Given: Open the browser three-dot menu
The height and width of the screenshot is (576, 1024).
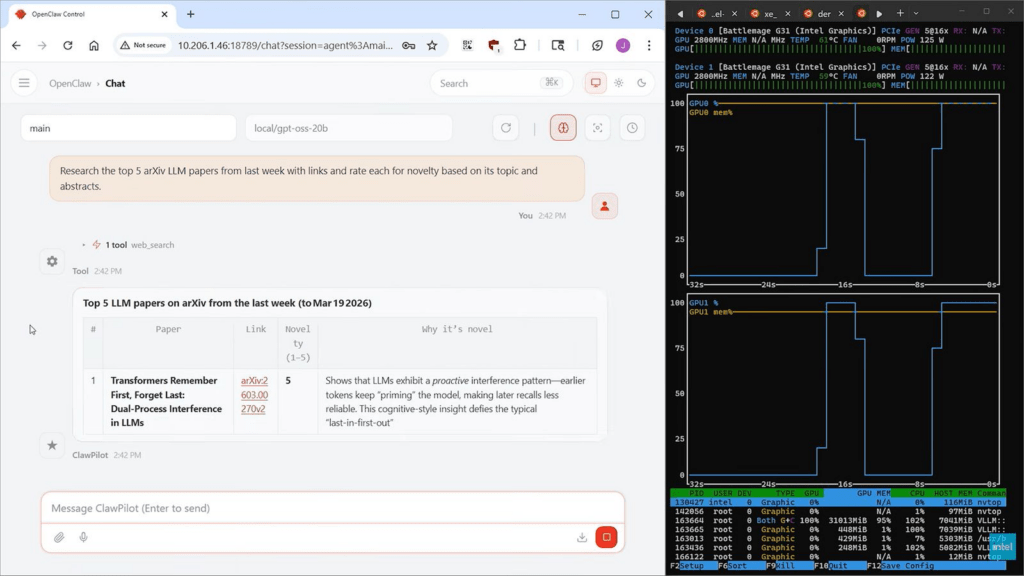Looking at the screenshot, I should [x=648, y=45].
